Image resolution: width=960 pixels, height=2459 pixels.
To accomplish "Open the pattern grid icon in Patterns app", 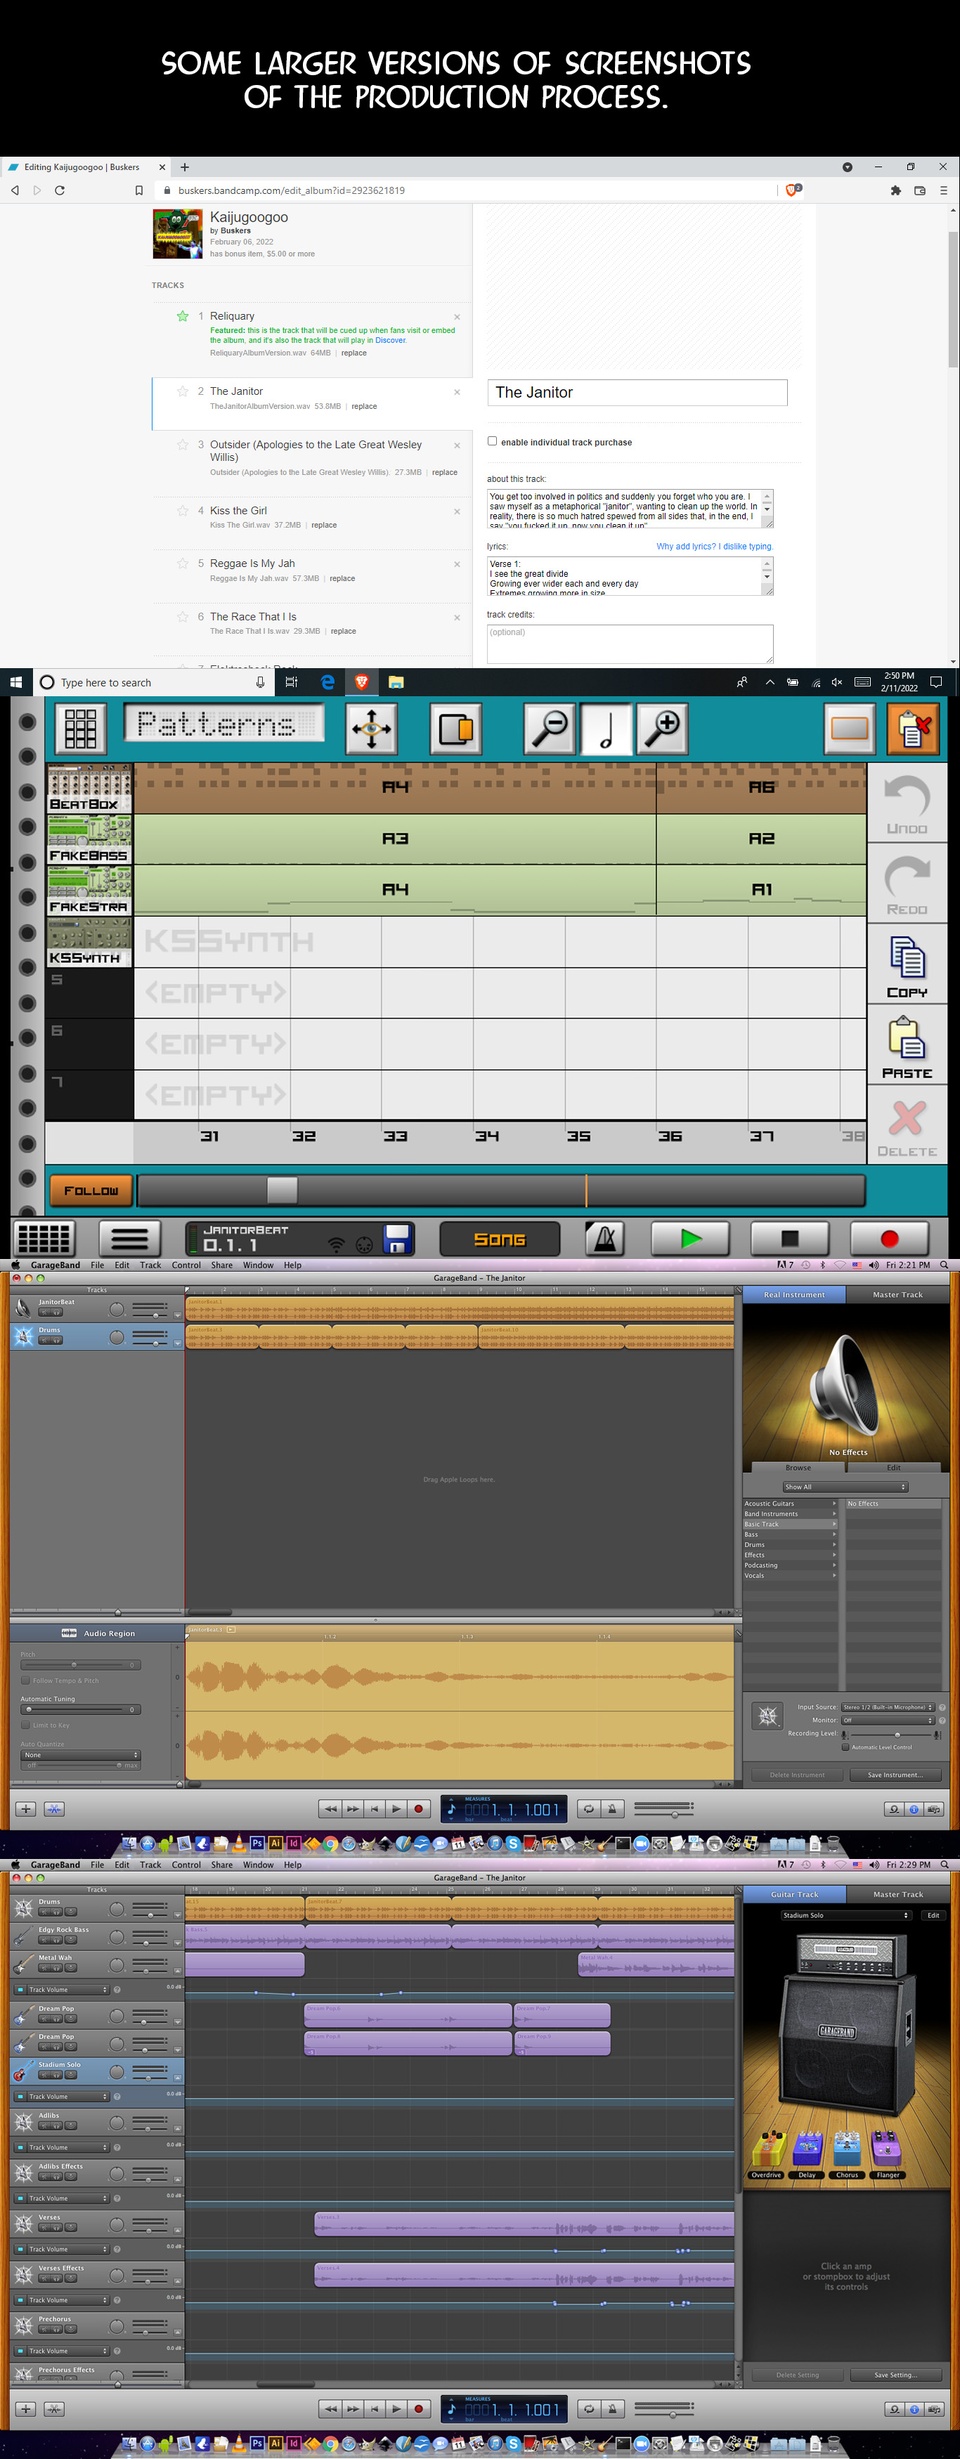I will tap(80, 728).
